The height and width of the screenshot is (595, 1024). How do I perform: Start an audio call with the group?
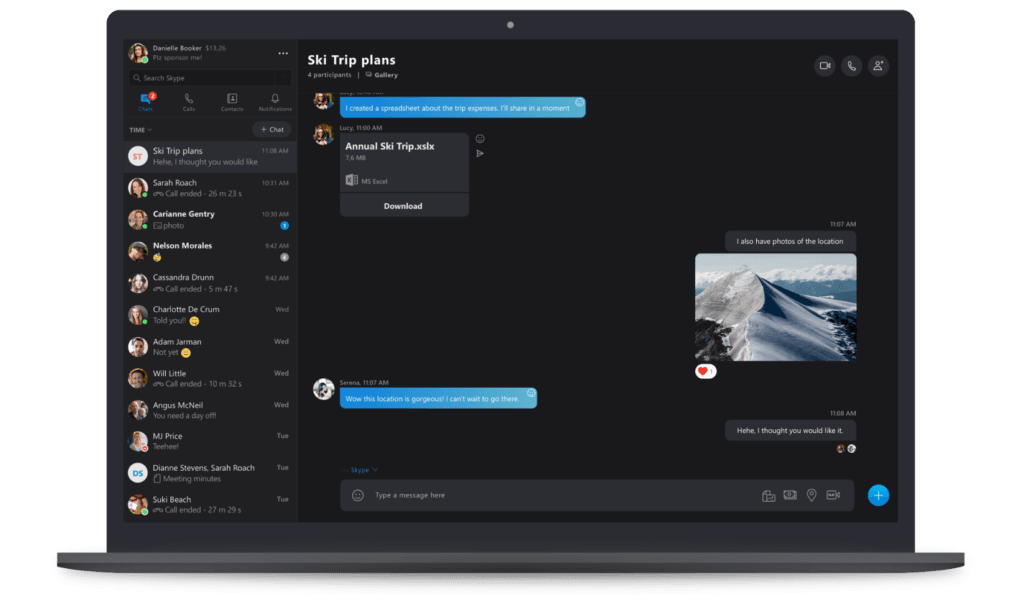point(852,66)
